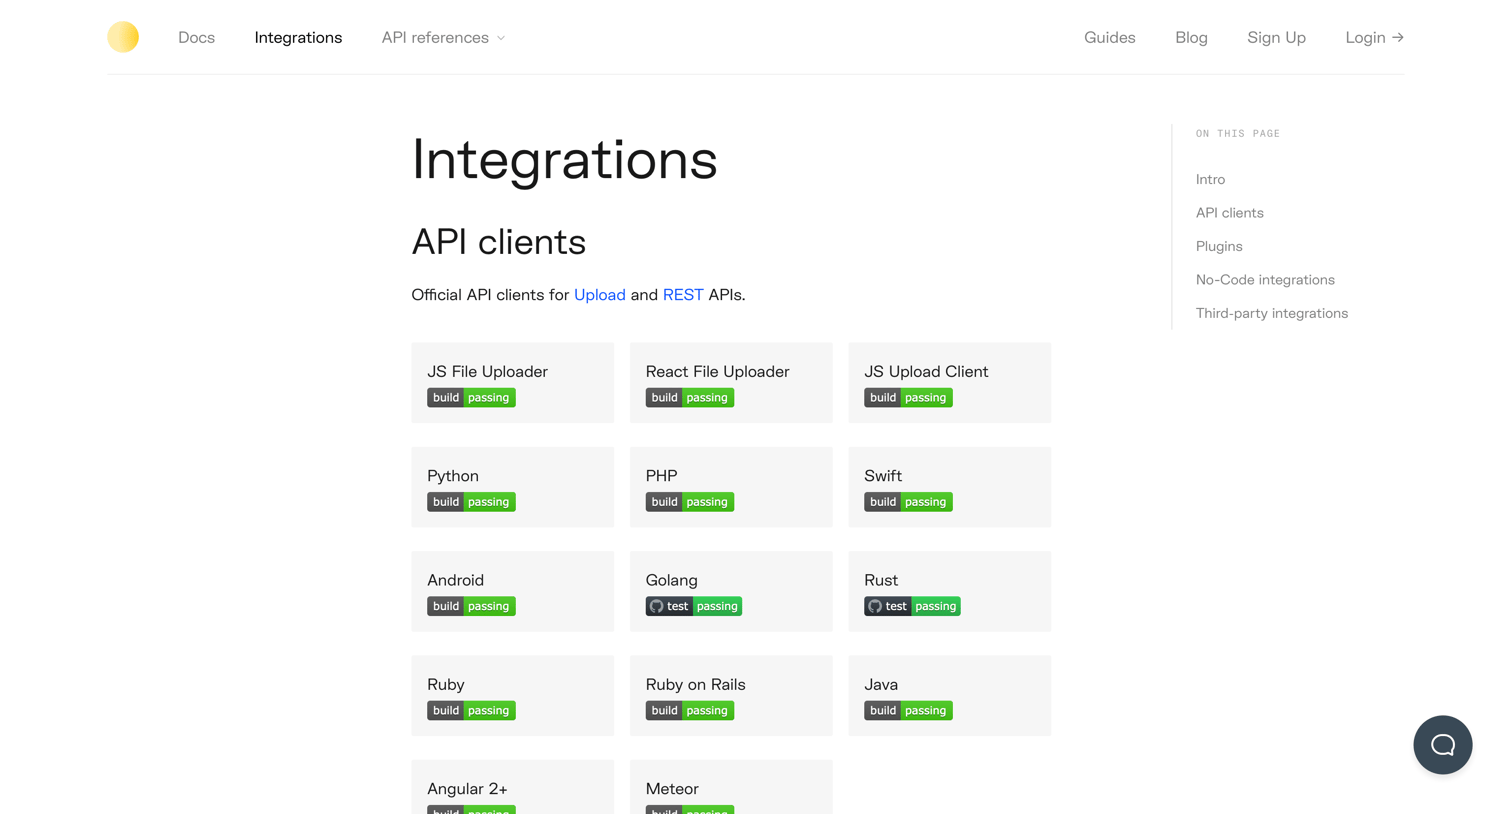The width and height of the screenshot is (1512, 814).
Task: Click the Integrations page heading
Action: click(x=564, y=160)
